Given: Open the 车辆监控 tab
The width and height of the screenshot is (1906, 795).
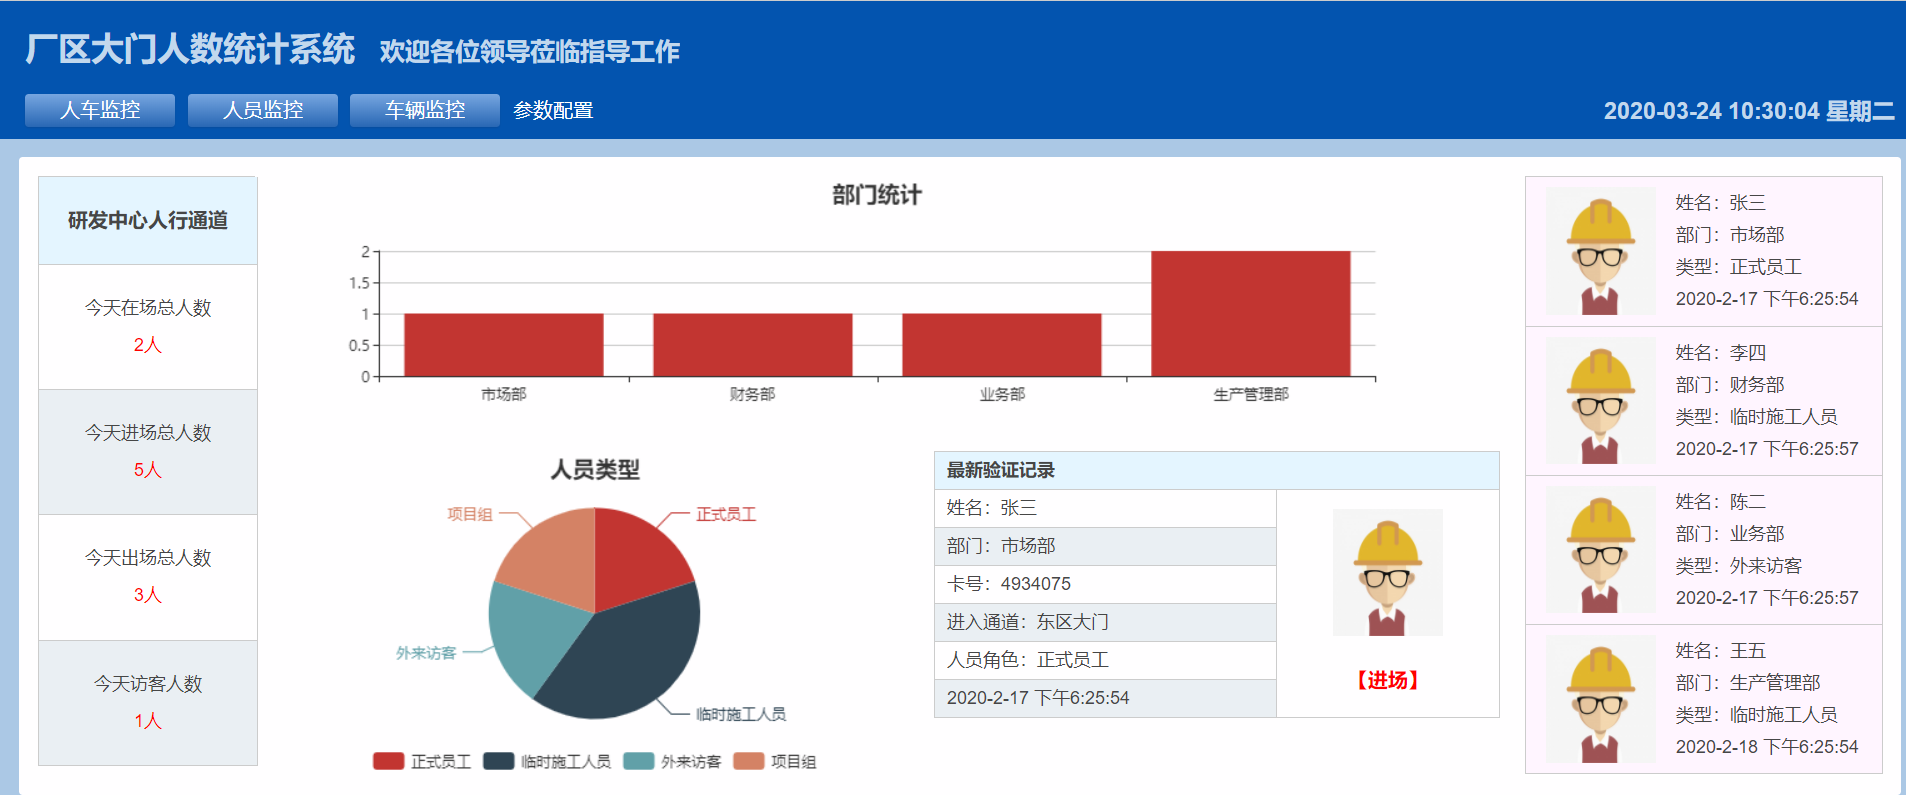Looking at the screenshot, I should (425, 110).
